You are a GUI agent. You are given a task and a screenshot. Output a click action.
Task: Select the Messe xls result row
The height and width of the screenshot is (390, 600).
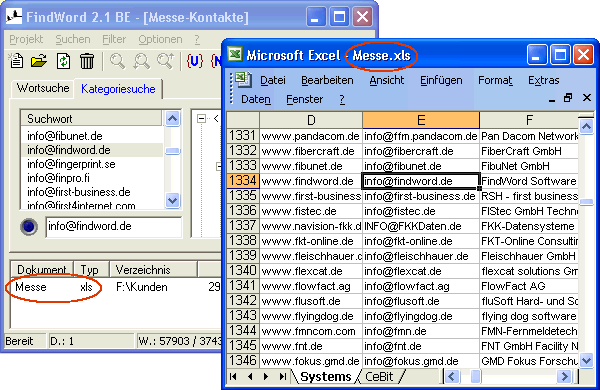point(115,287)
